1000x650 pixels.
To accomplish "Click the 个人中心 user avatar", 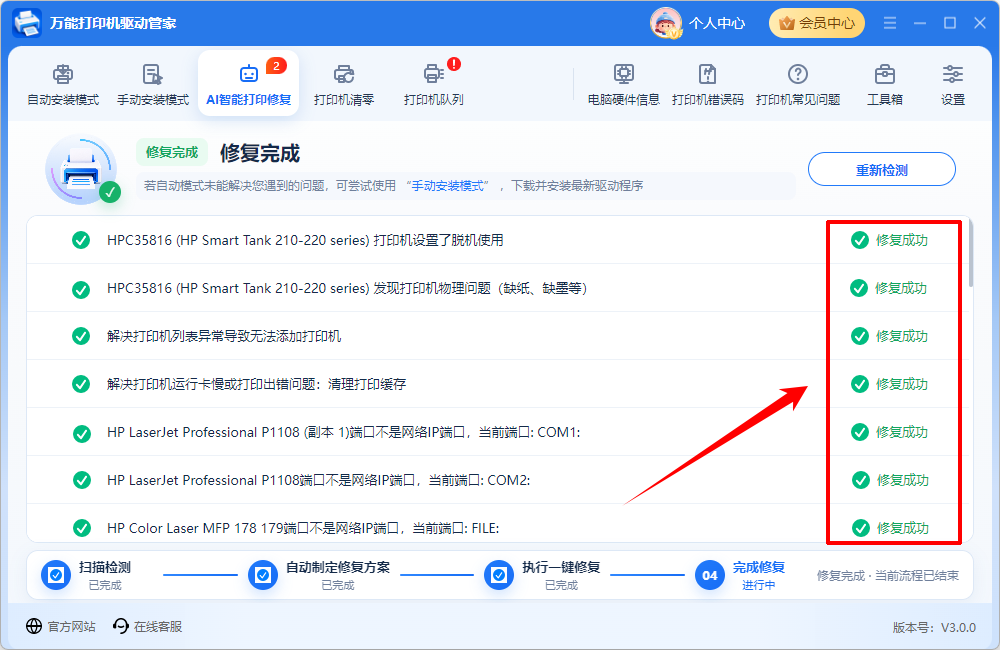I will pyautogui.click(x=666, y=23).
